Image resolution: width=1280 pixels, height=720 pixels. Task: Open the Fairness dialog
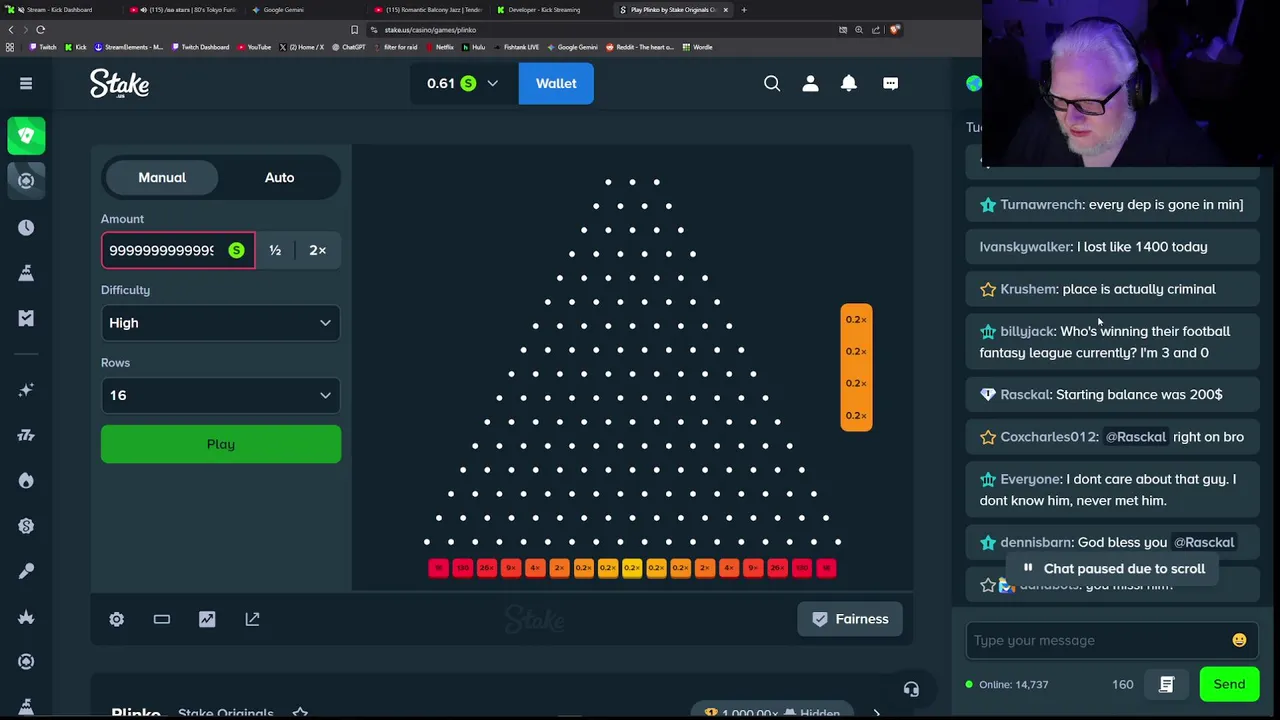(850, 619)
